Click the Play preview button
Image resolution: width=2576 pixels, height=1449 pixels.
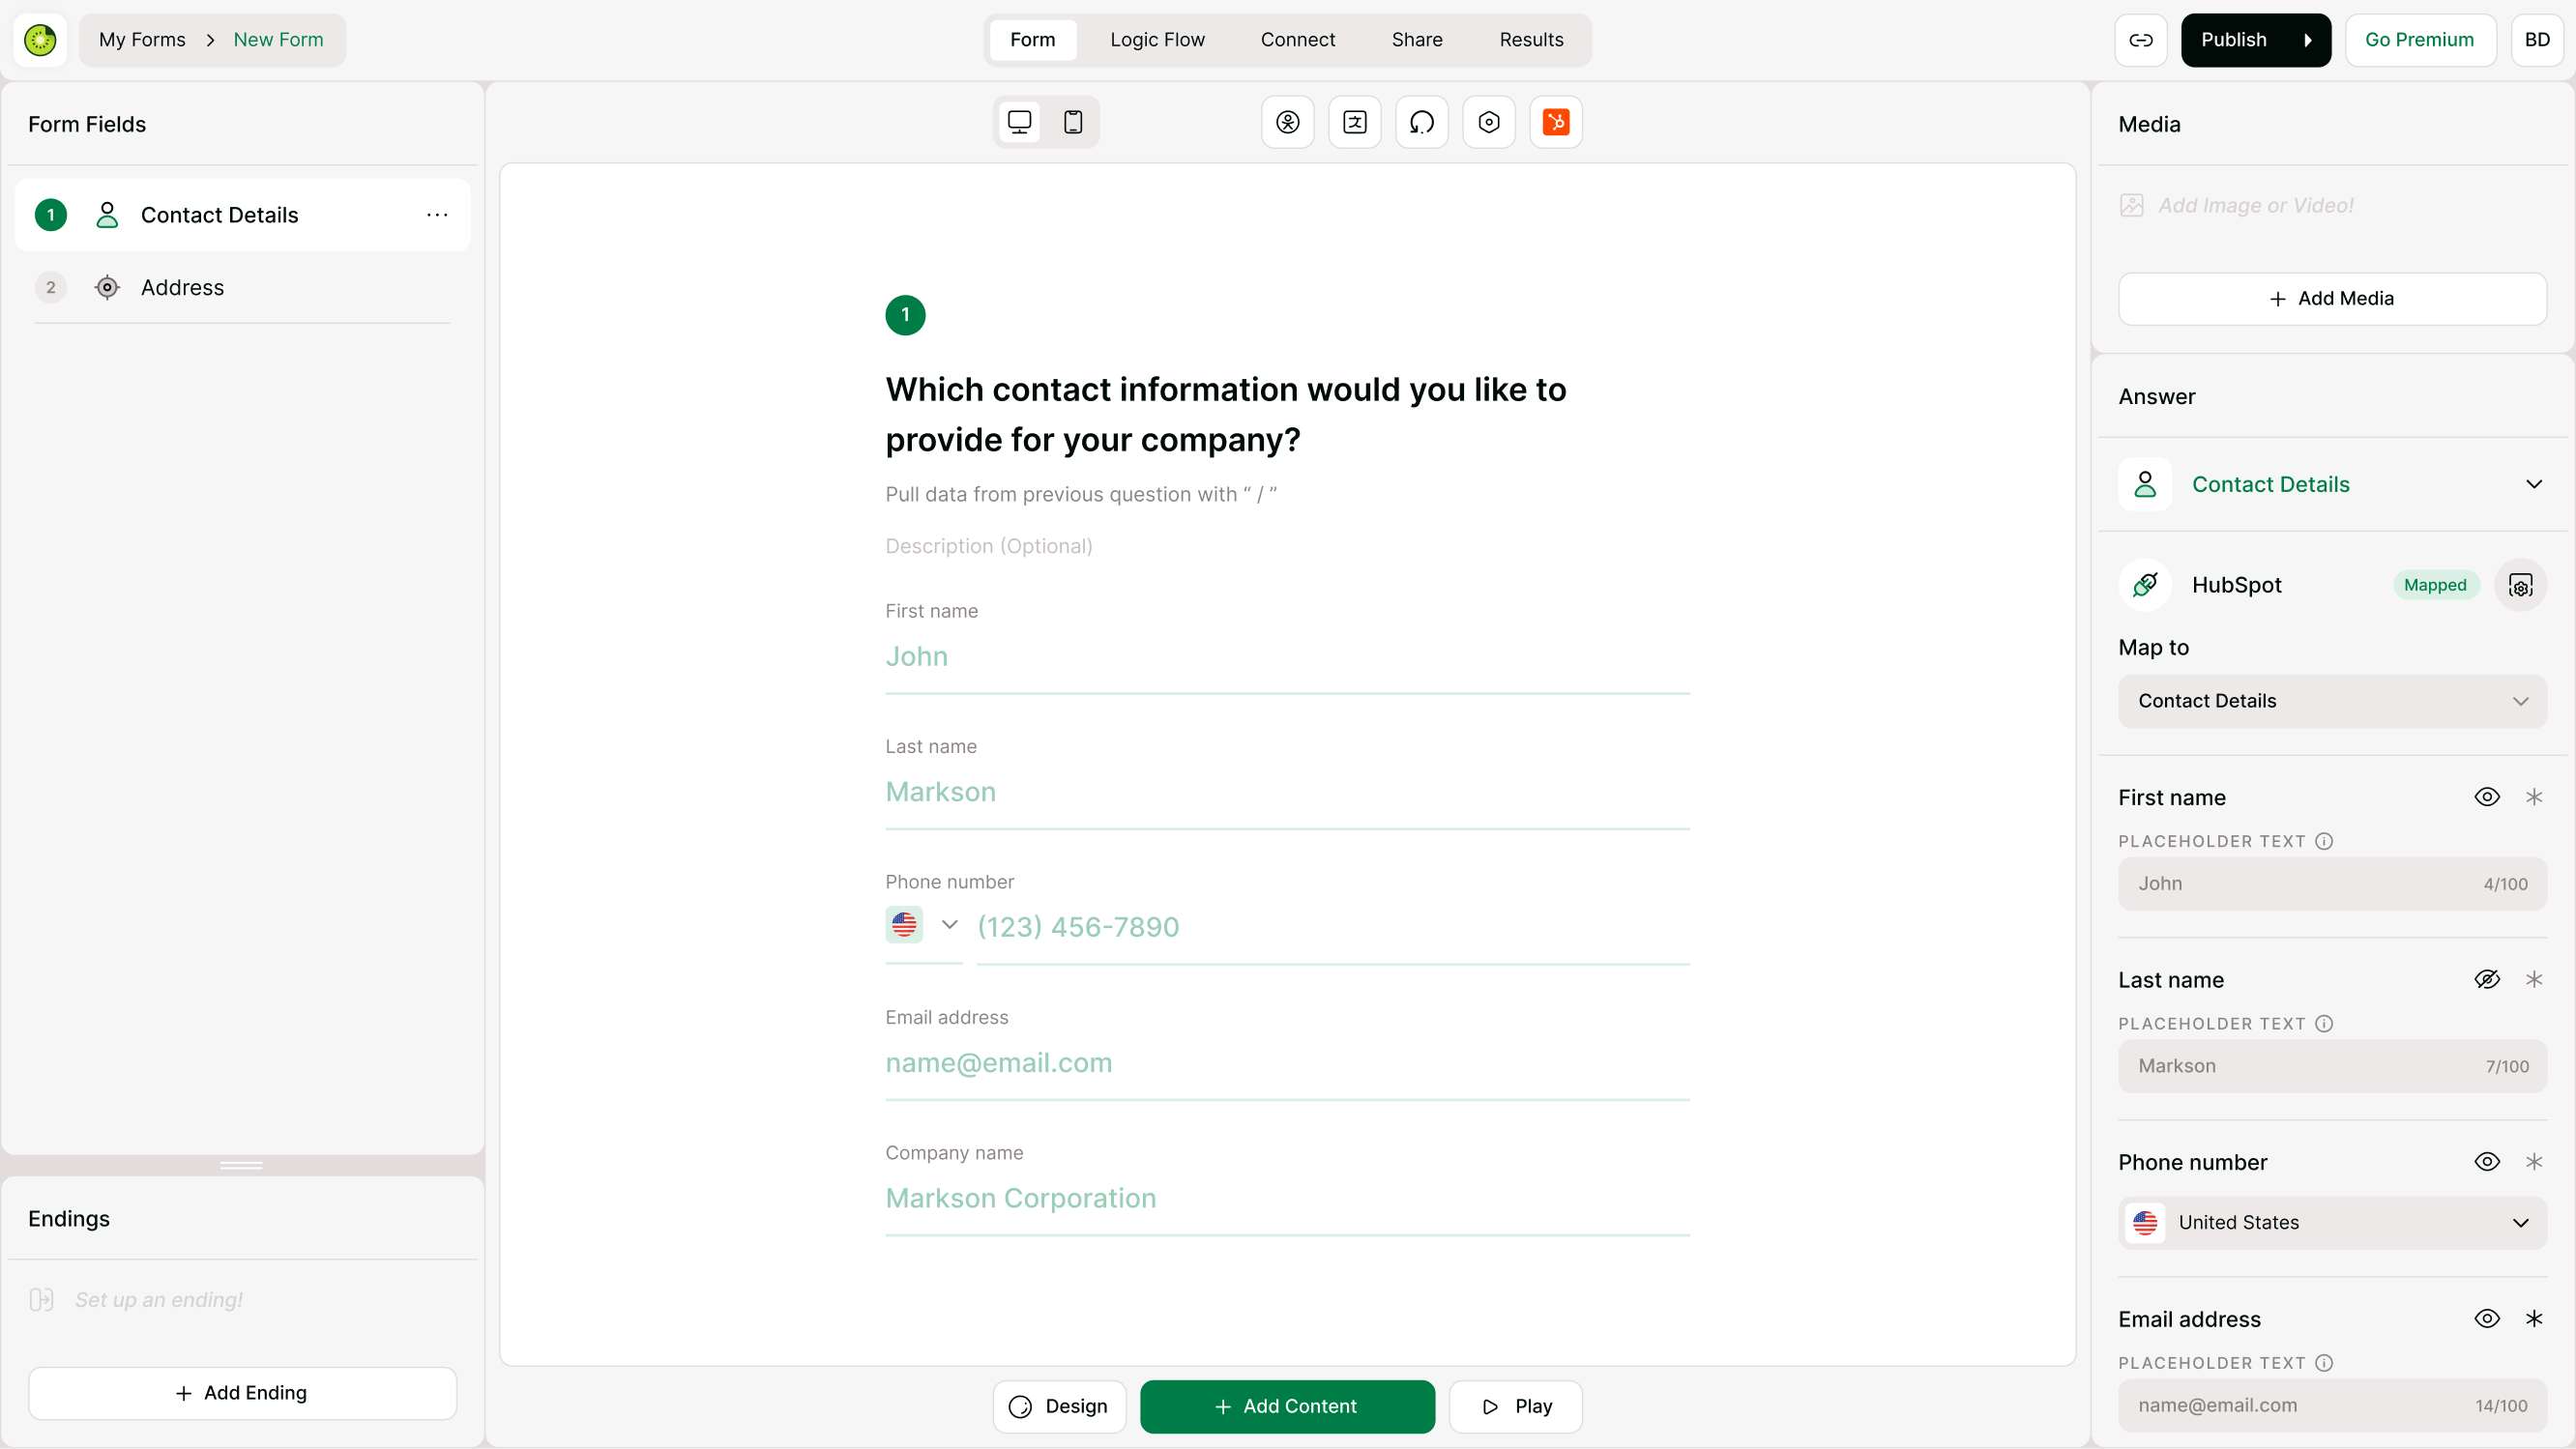click(1515, 1407)
